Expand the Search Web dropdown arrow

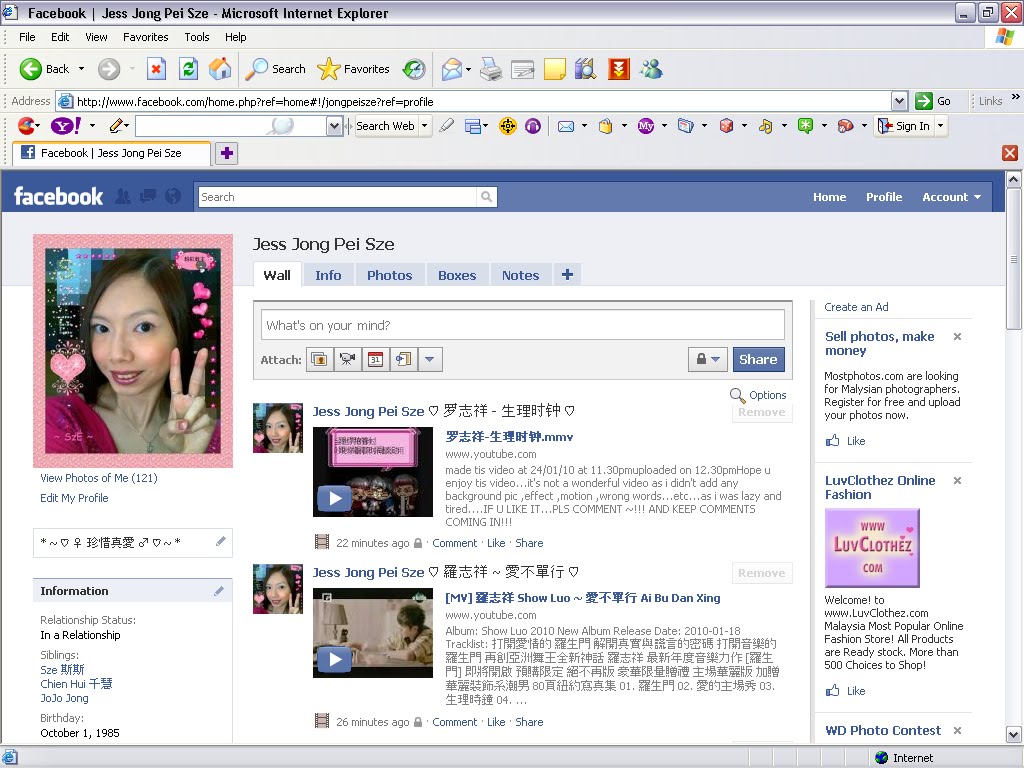point(424,126)
